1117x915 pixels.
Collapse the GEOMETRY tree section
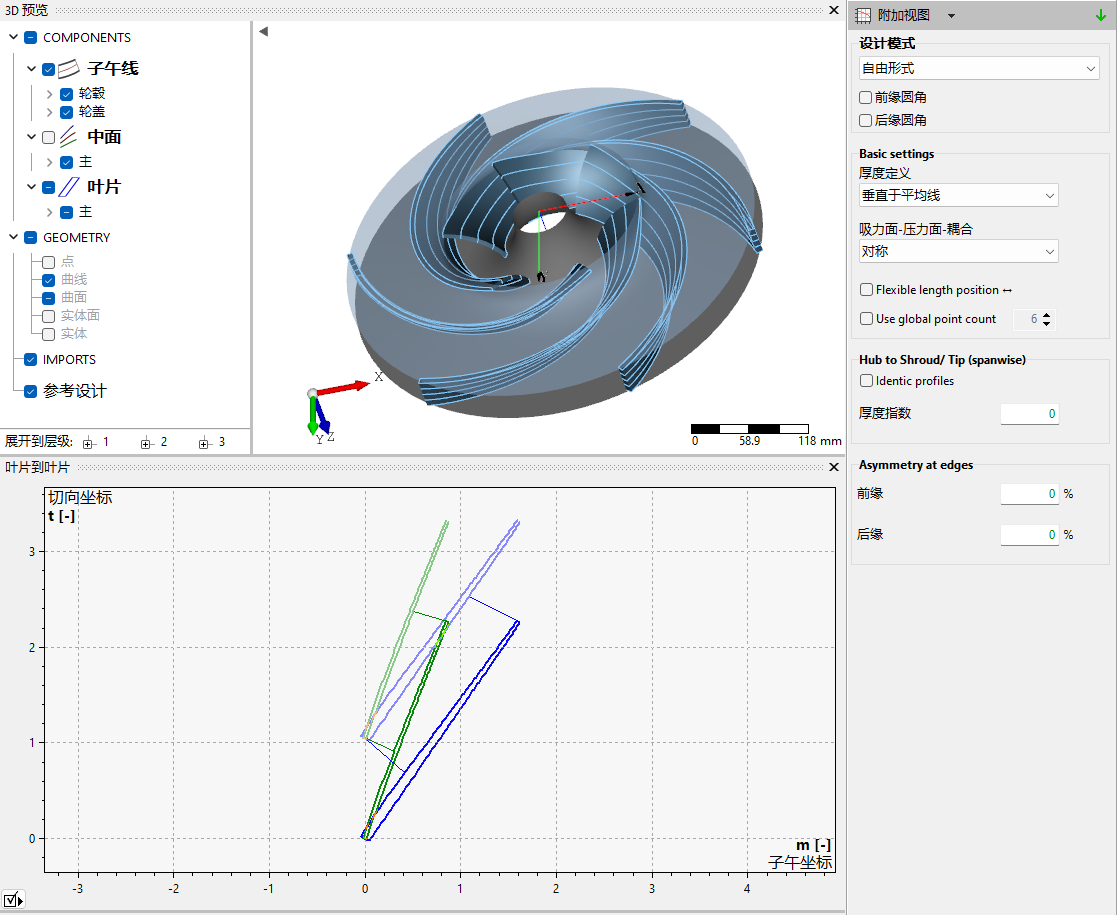pyautogui.click(x=13, y=238)
